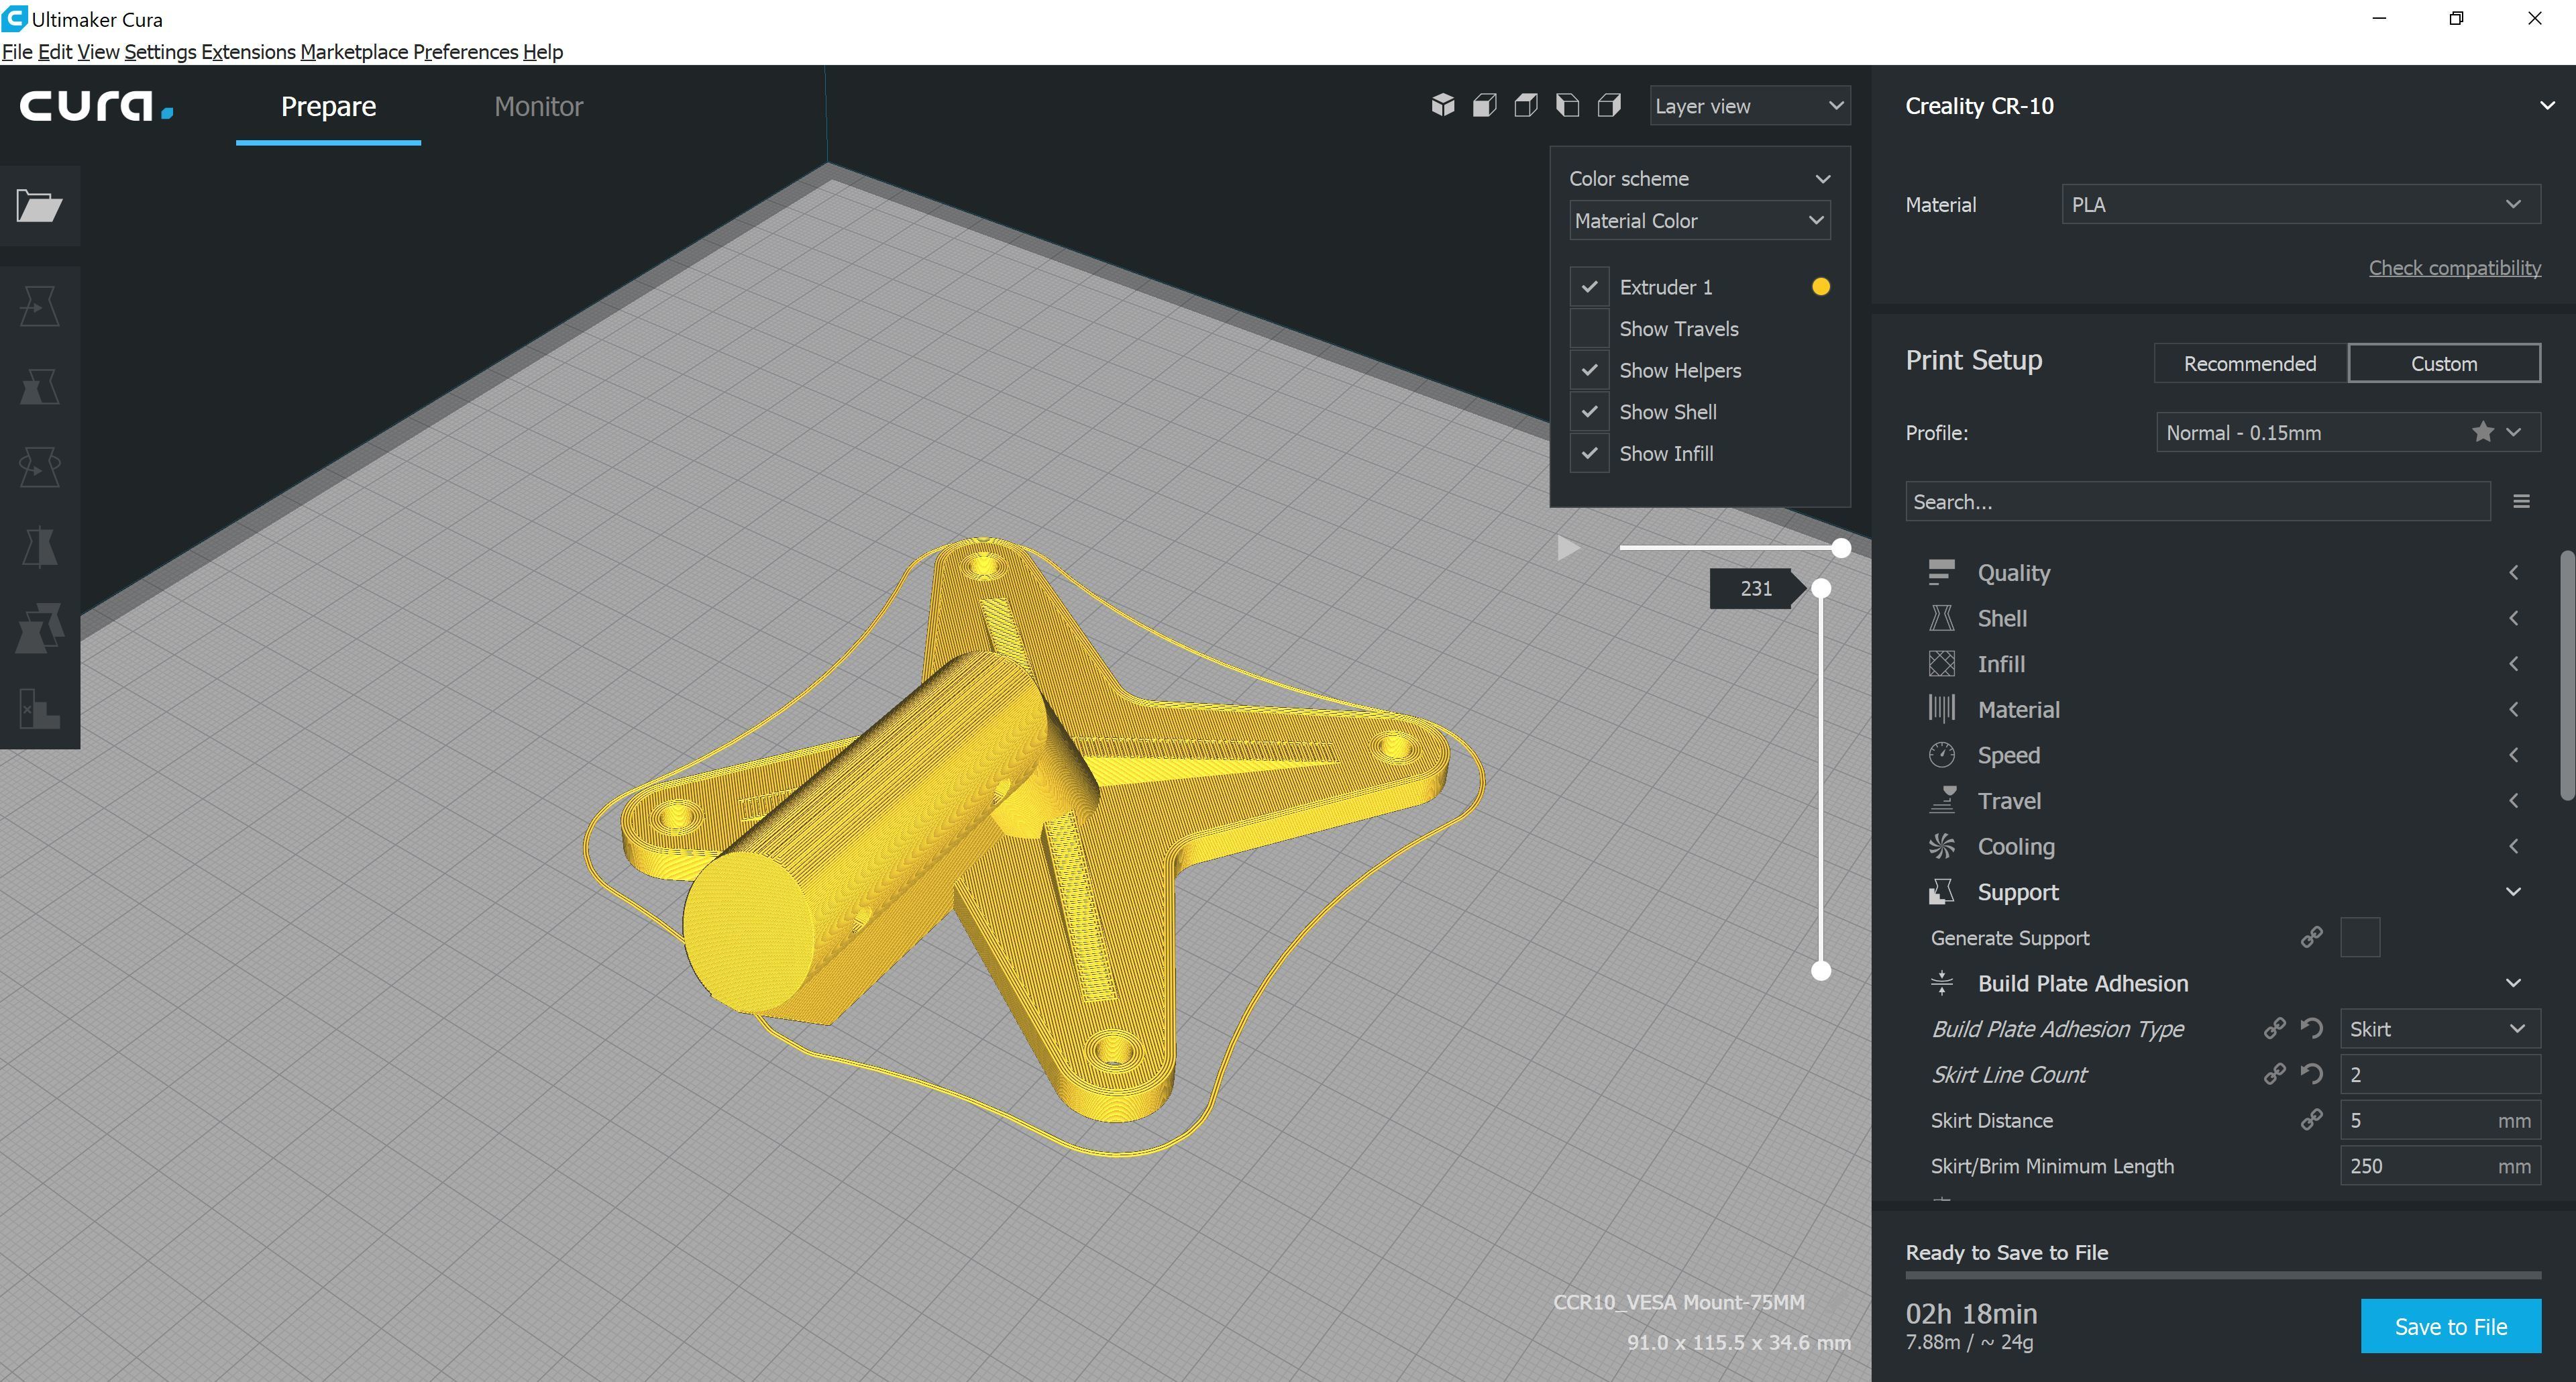
Task: Switch camera to top view icon
Action: pos(1526,105)
